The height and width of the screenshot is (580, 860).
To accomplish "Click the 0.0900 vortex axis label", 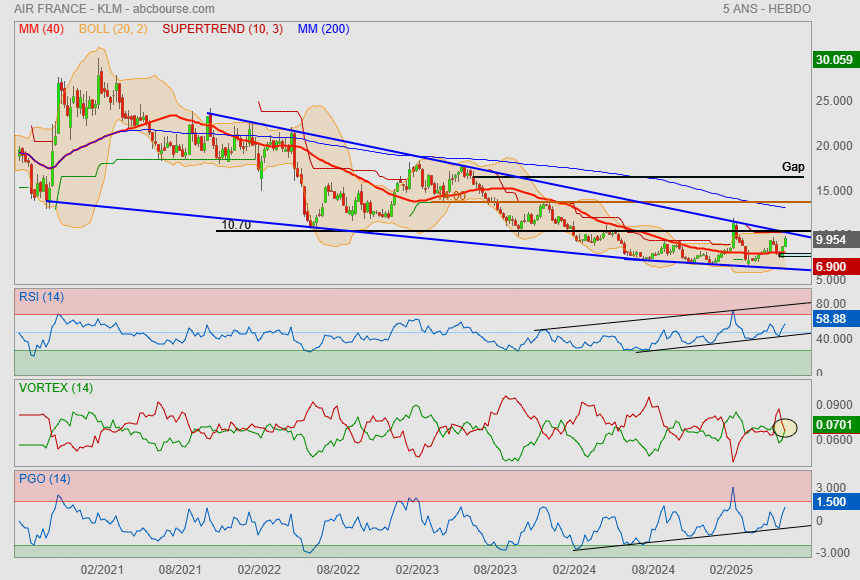I will (834, 405).
